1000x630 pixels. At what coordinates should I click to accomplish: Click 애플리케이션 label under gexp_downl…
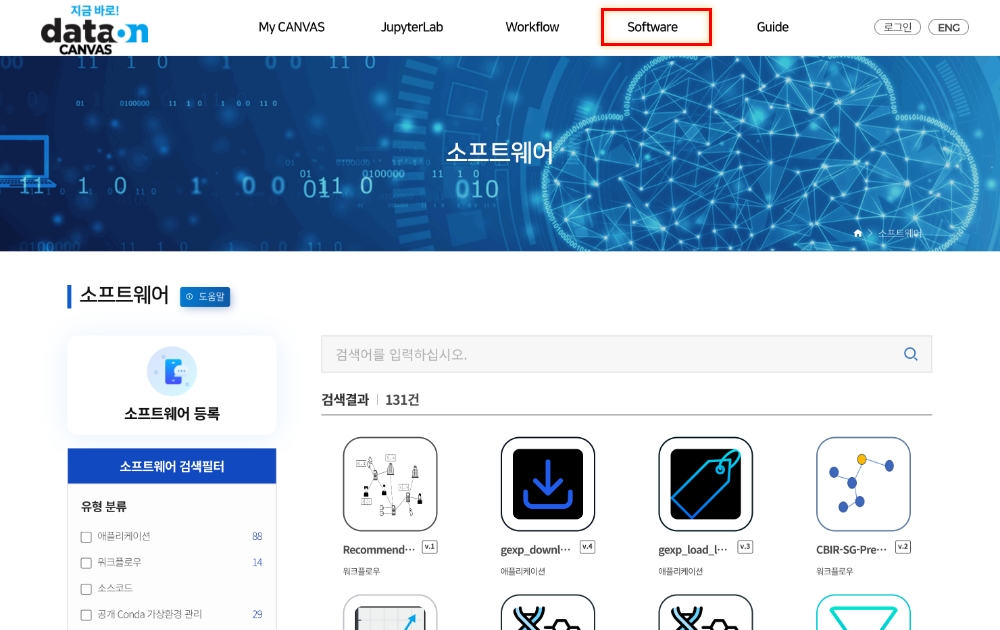[523, 571]
